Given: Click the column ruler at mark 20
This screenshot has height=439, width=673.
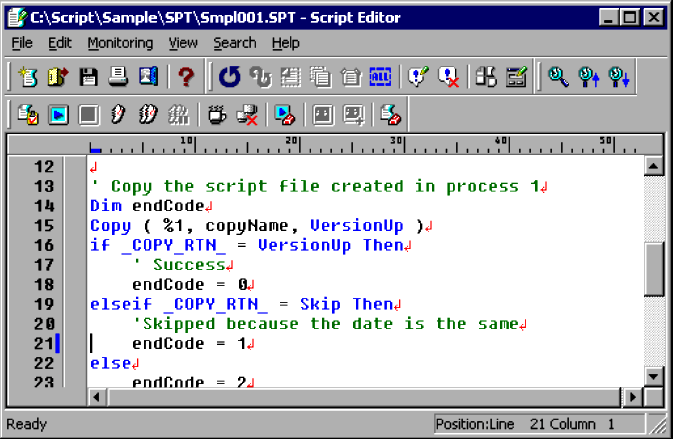Looking at the screenshot, I should [x=299, y=145].
